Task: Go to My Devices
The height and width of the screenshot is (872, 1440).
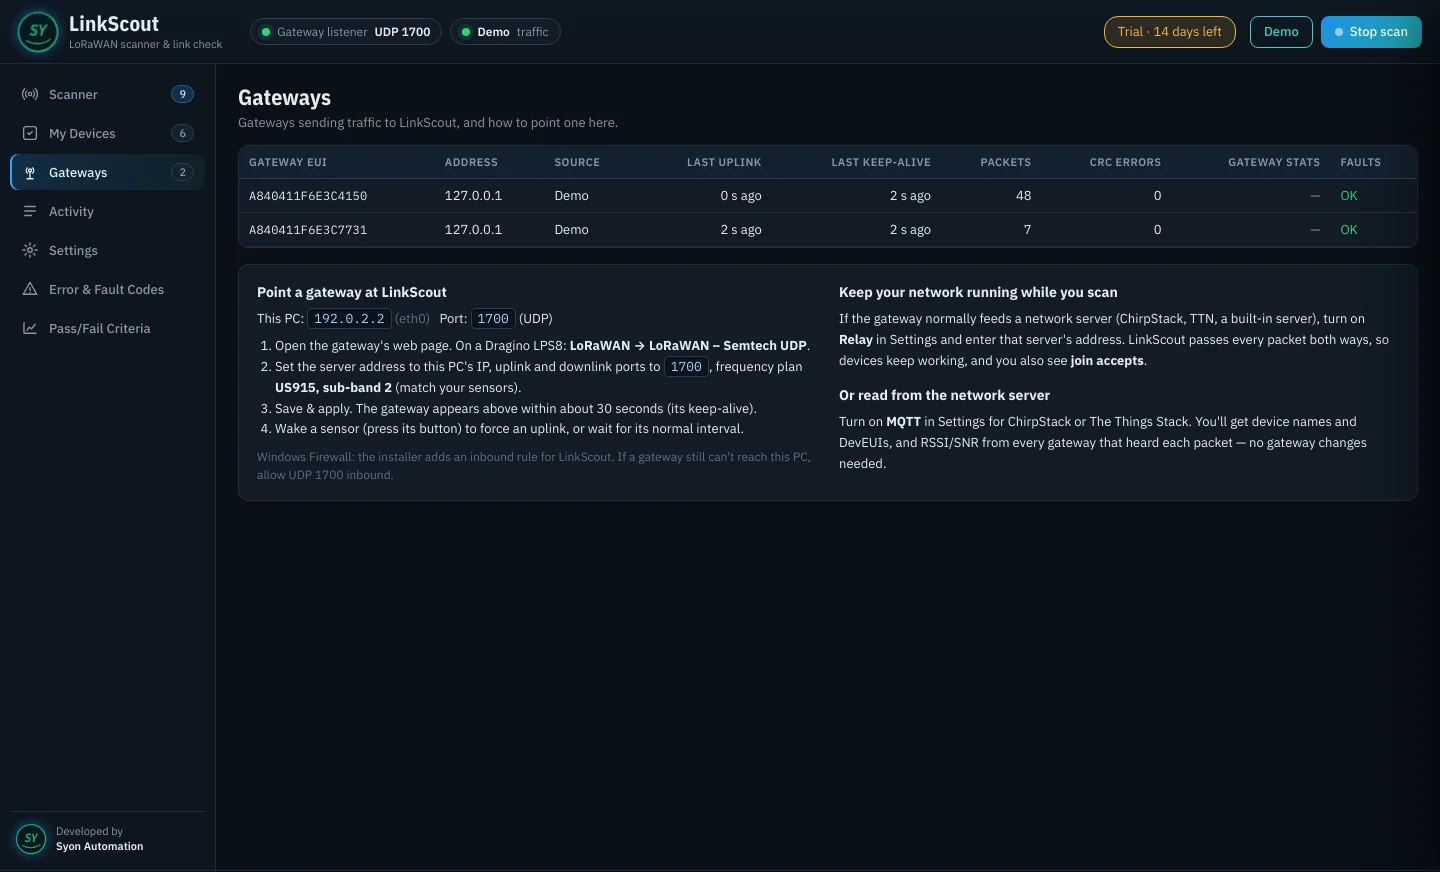Action: [107, 133]
